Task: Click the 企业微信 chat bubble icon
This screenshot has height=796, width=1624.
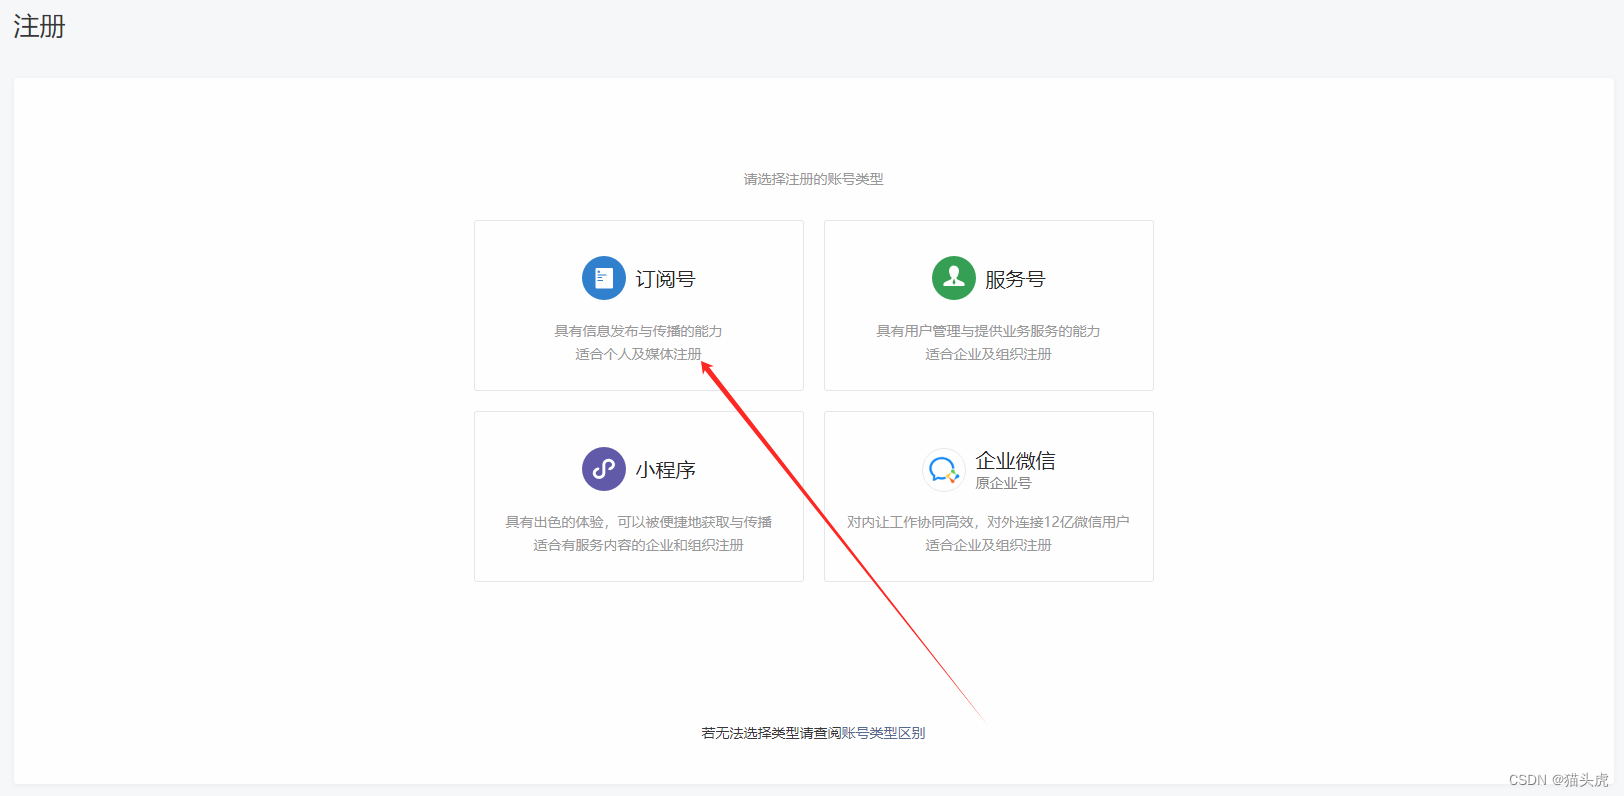Action: click(x=943, y=469)
